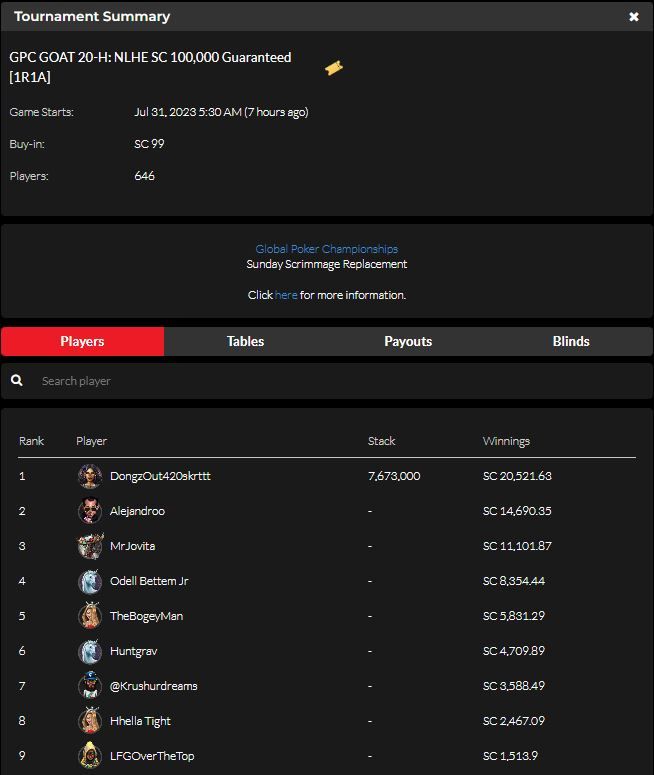Click the gold ticket icon beside tournament title
654x775 pixels.
[x=334, y=68]
